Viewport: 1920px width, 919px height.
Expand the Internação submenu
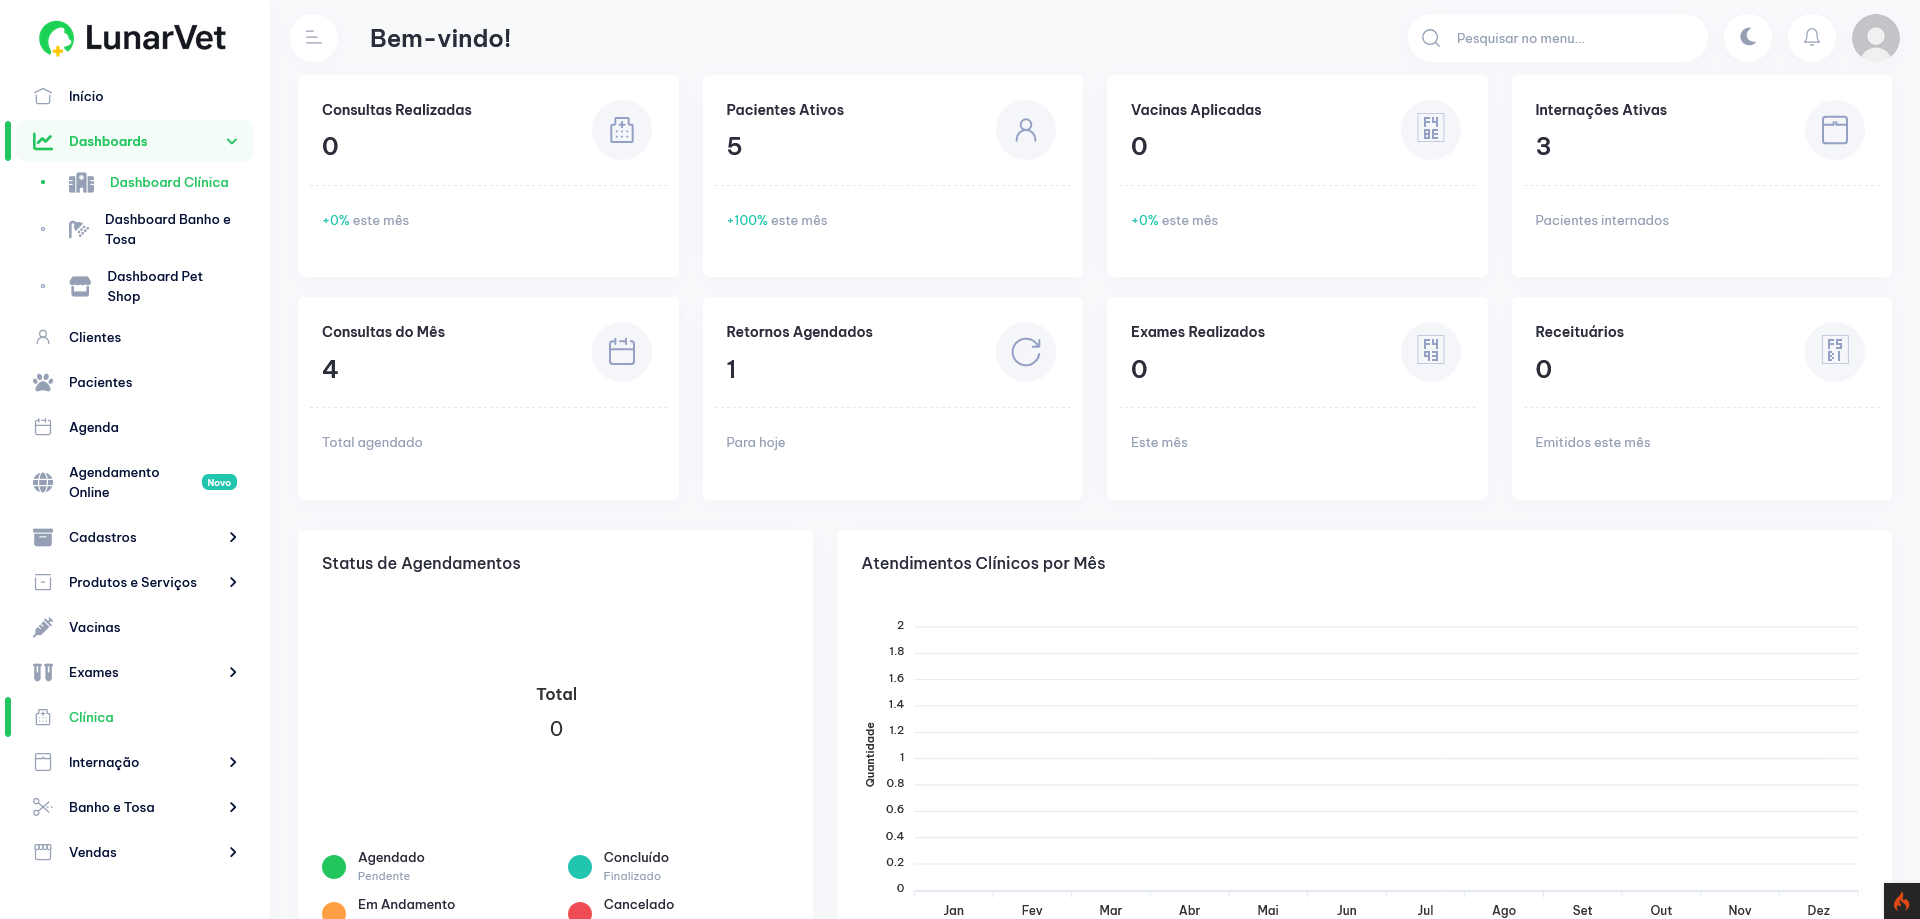point(135,762)
